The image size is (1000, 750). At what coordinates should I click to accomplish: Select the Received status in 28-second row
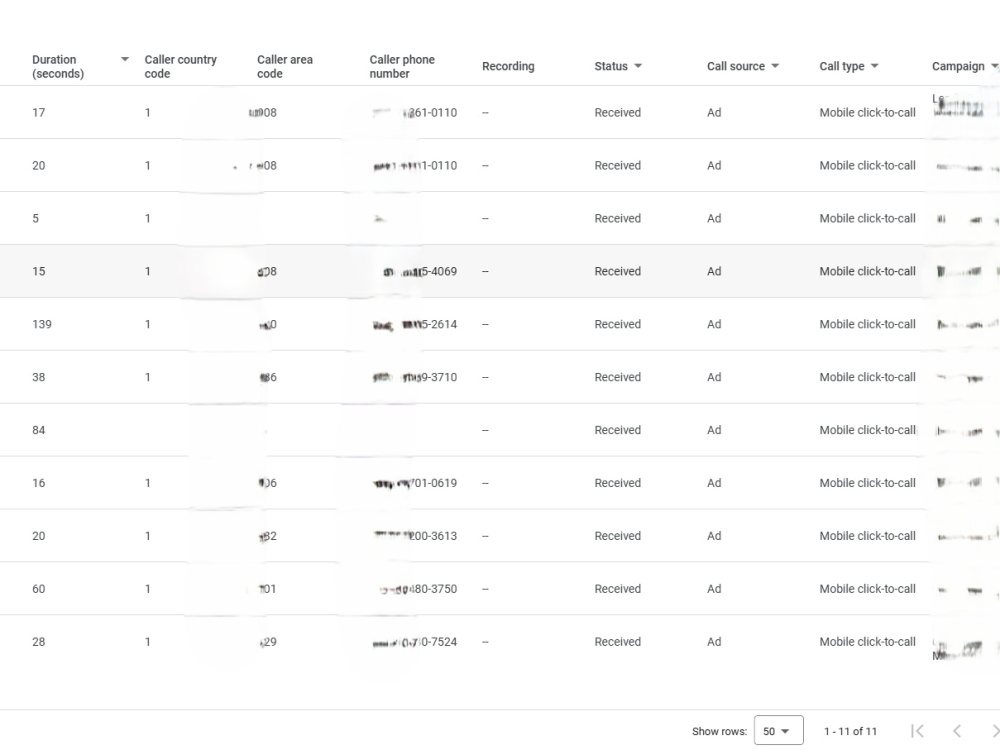click(x=617, y=642)
